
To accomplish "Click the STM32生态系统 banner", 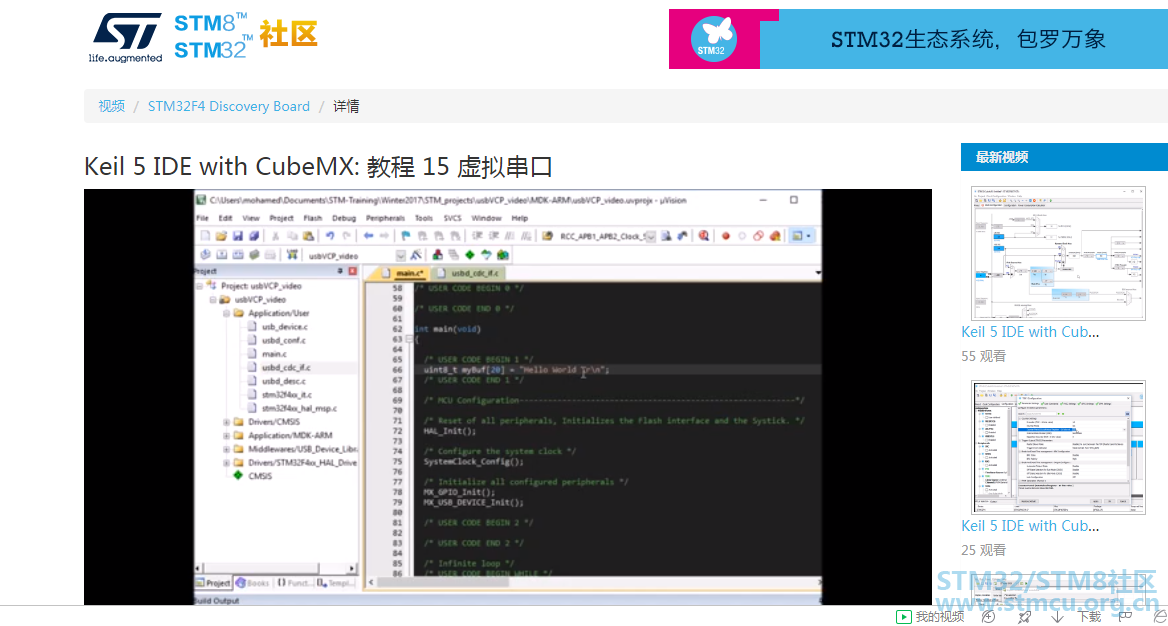I will coord(918,39).
